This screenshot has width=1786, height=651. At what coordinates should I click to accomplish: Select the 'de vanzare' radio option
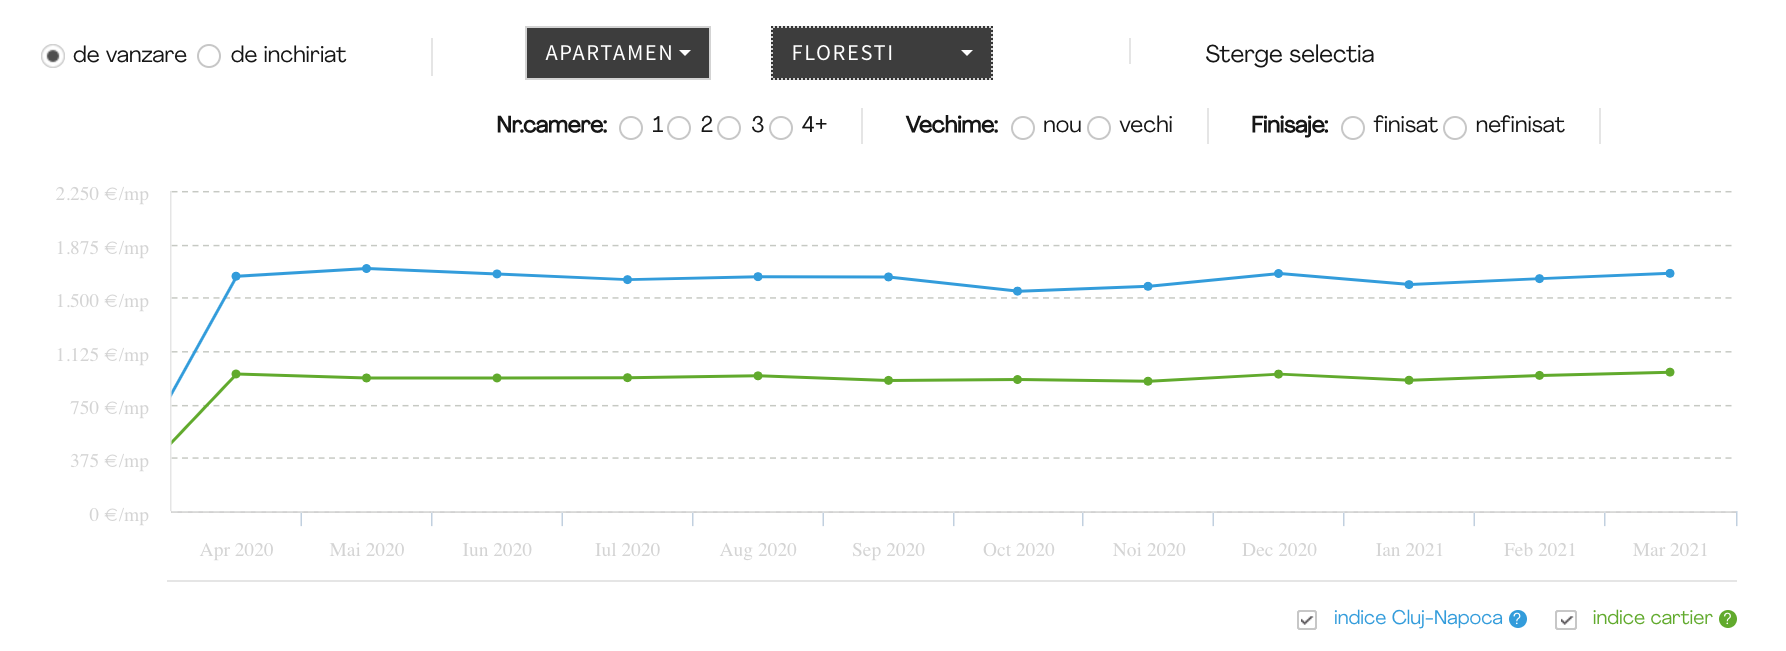[x=53, y=56]
